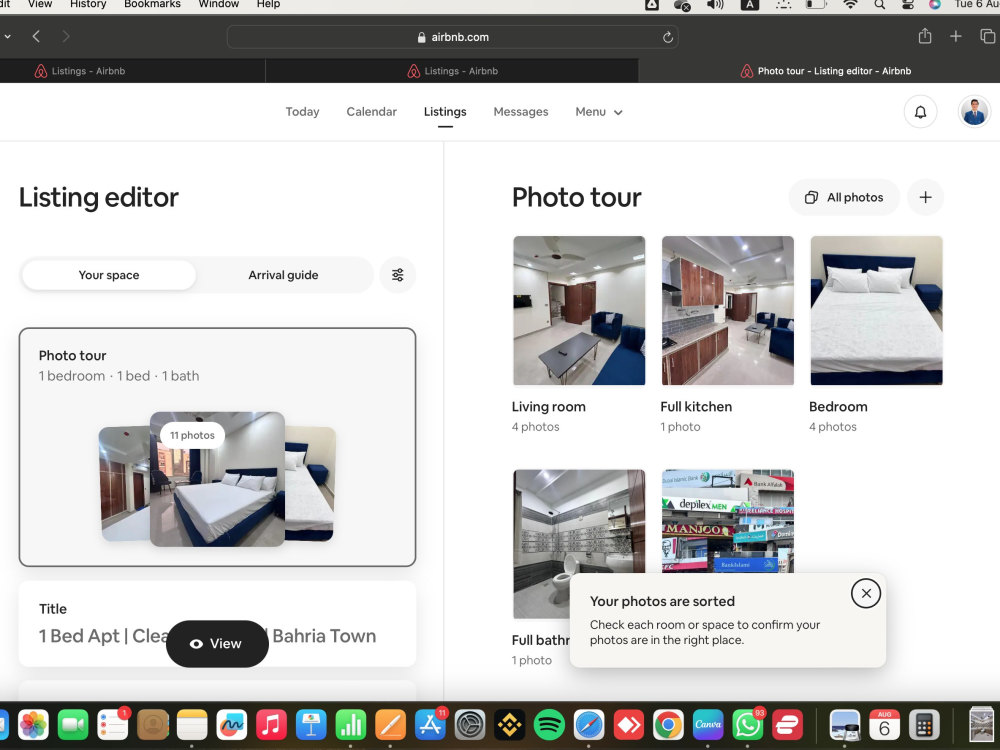Screen dimensions: 1000x750
Task: Open Photos app in the Dock
Action: 33,725
